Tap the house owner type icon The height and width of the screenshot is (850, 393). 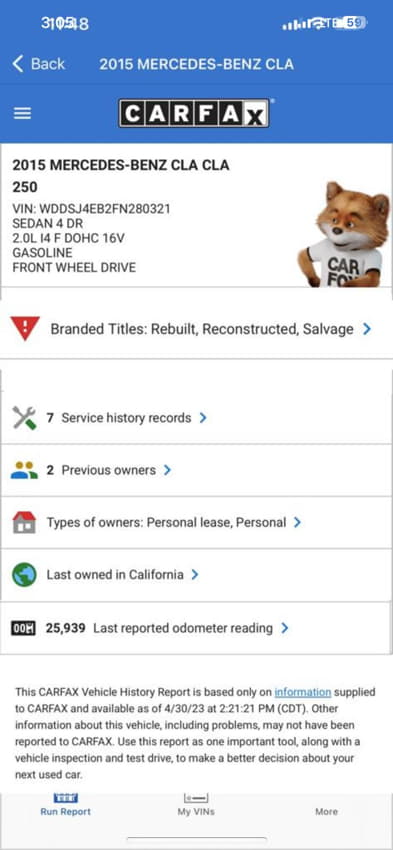[x=24, y=523]
